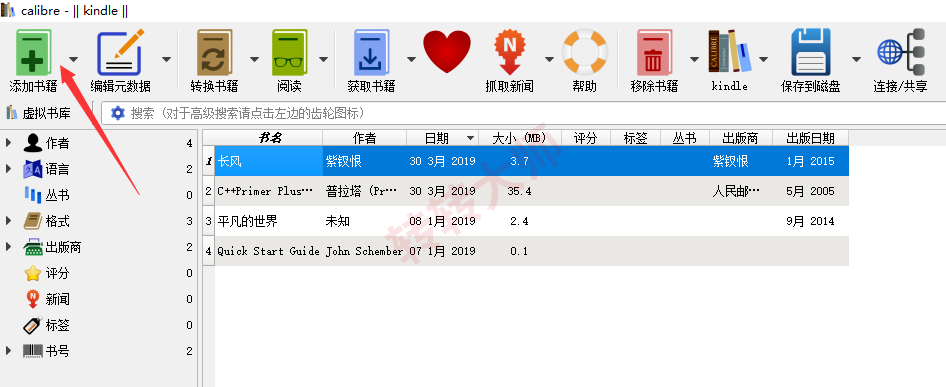The height and width of the screenshot is (387, 946).
Task: Open the dropdown arrow beside Add books
Action: pyautogui.click(x=74, y=59)
